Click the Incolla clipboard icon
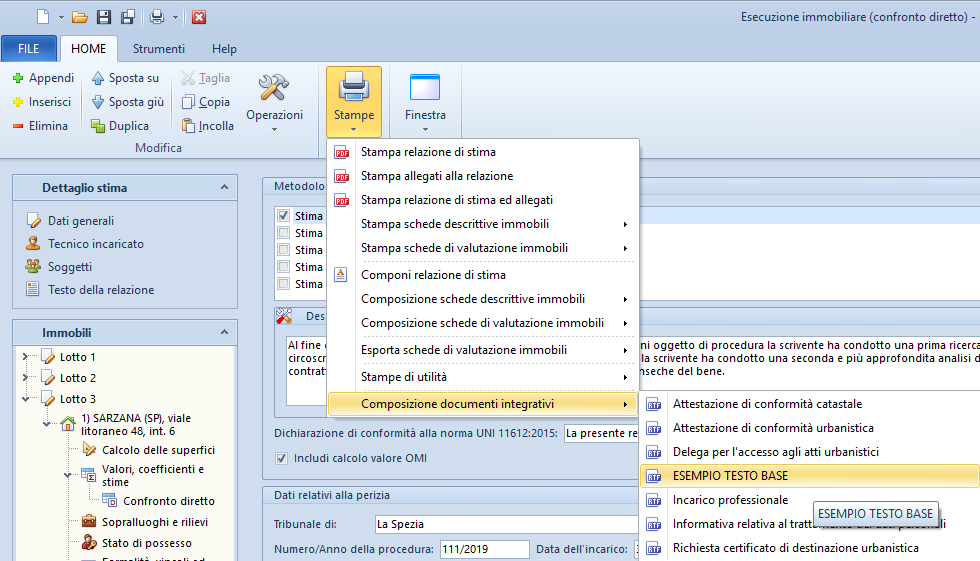 pyautogui.click(x=188, y=126)
